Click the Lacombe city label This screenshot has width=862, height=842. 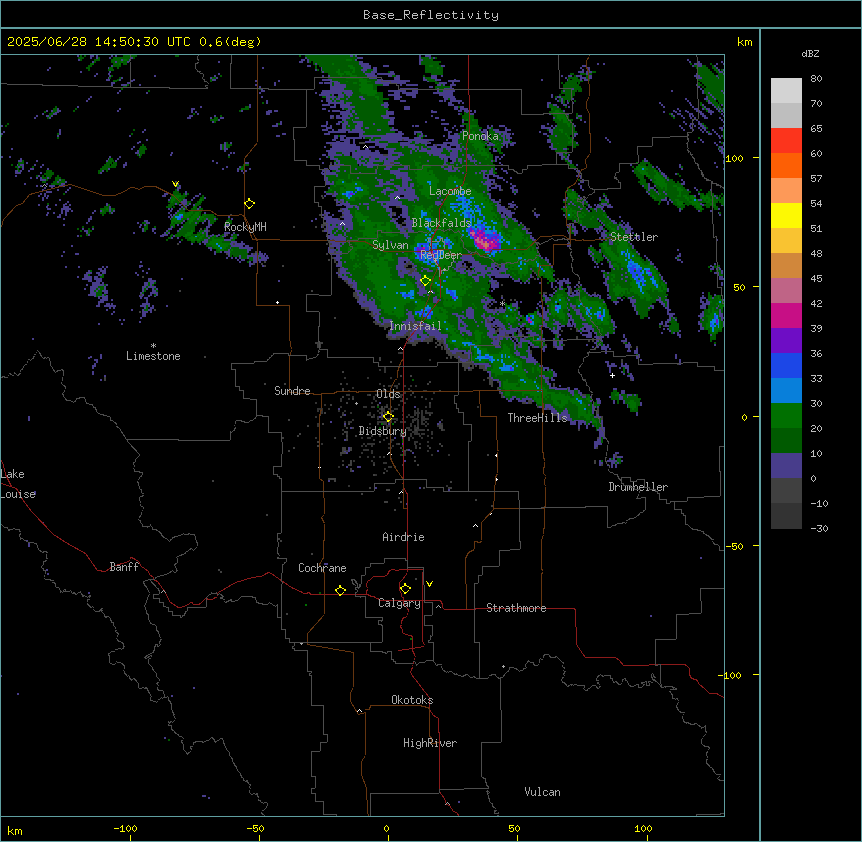coord(450,191)
